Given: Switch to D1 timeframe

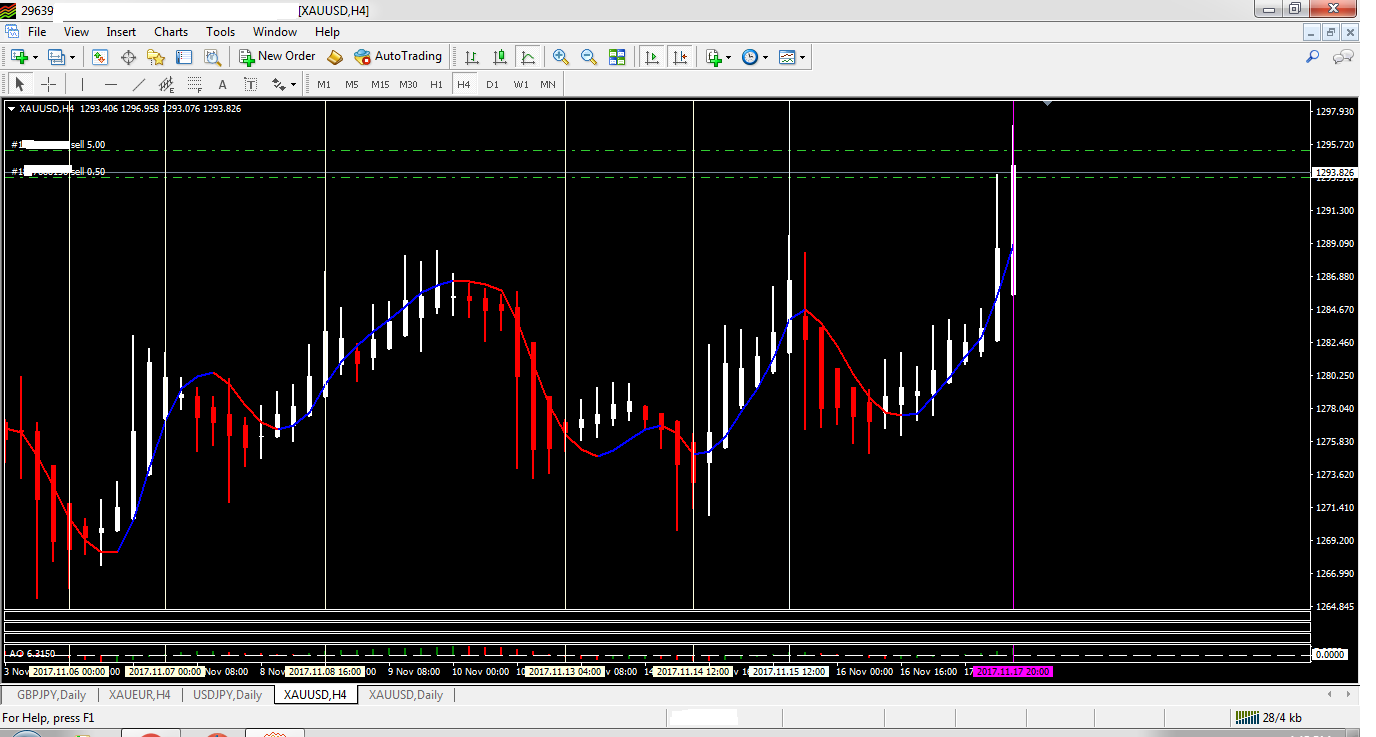Looking at the screenshot, I should (x=492, y=84).
